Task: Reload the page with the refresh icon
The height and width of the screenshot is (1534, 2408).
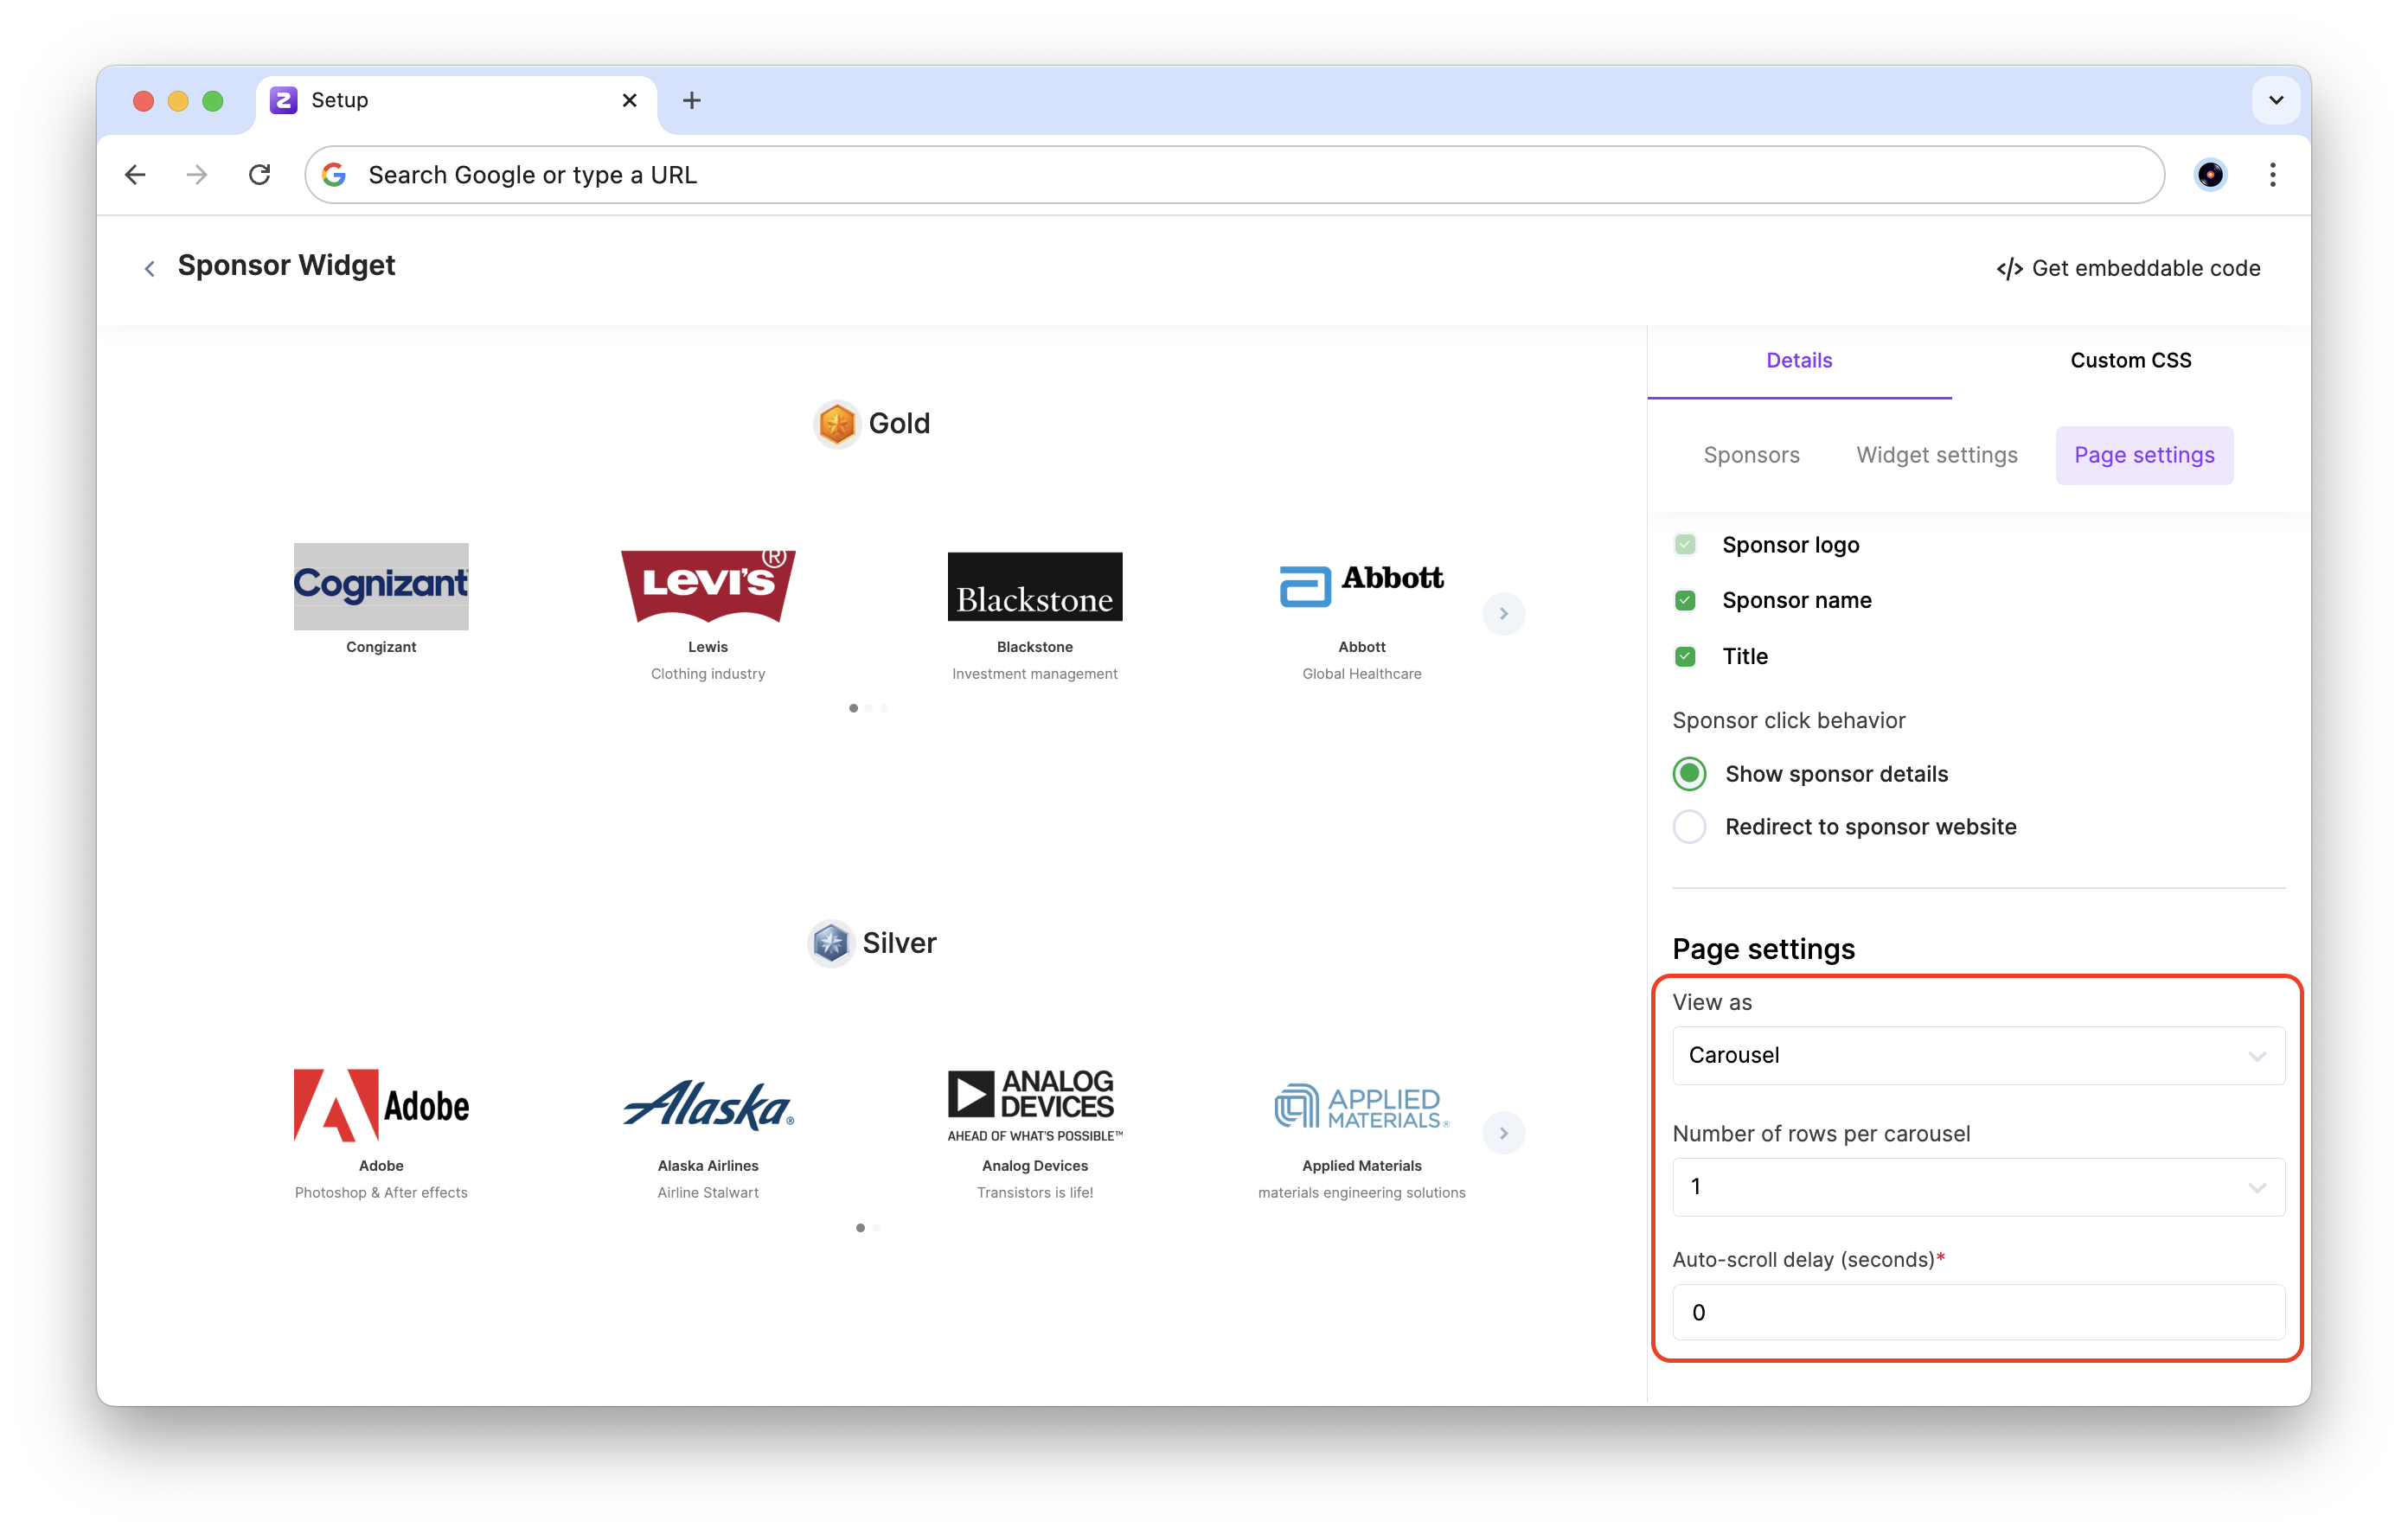Action: (x=260, y=175)
